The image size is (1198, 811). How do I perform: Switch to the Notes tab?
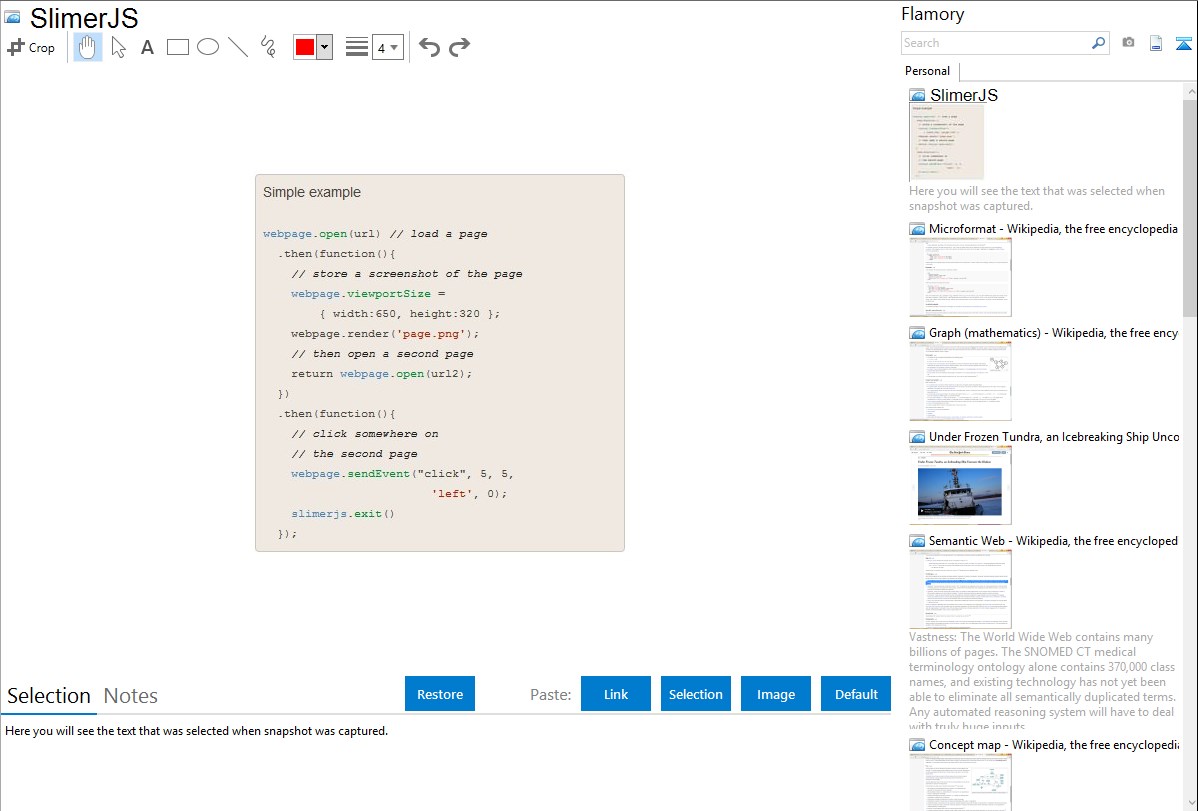[x=131, y=696]
